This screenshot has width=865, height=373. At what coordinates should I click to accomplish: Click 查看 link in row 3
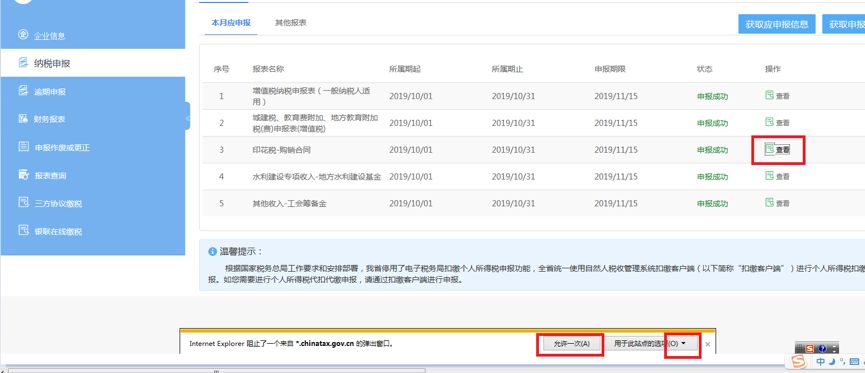[x=783, y=150]
